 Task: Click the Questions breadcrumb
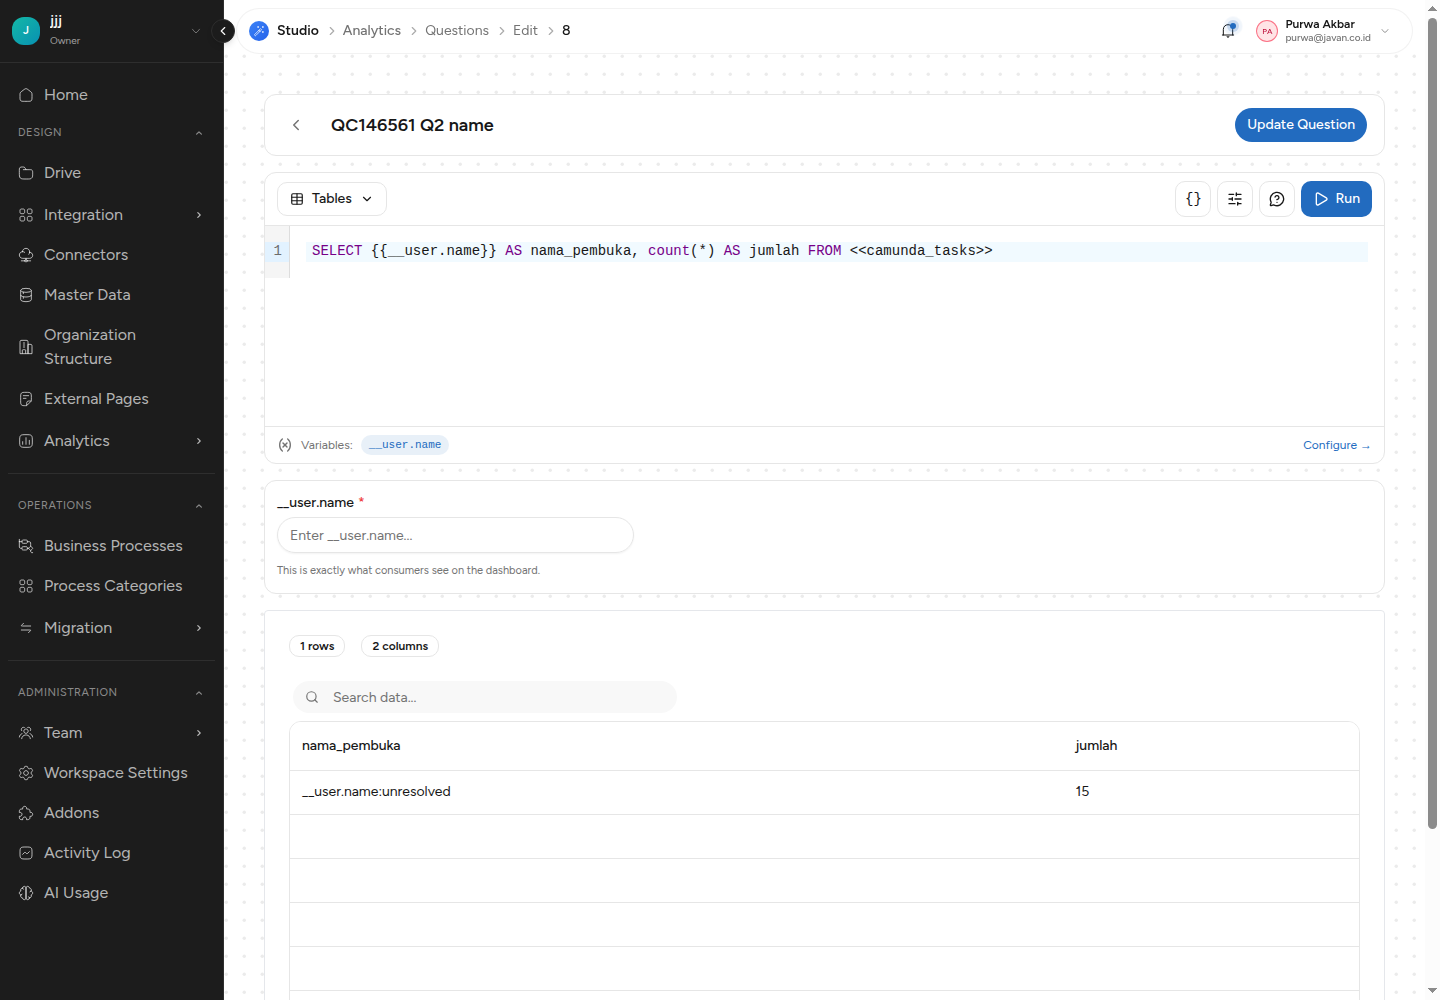point(457,31)
